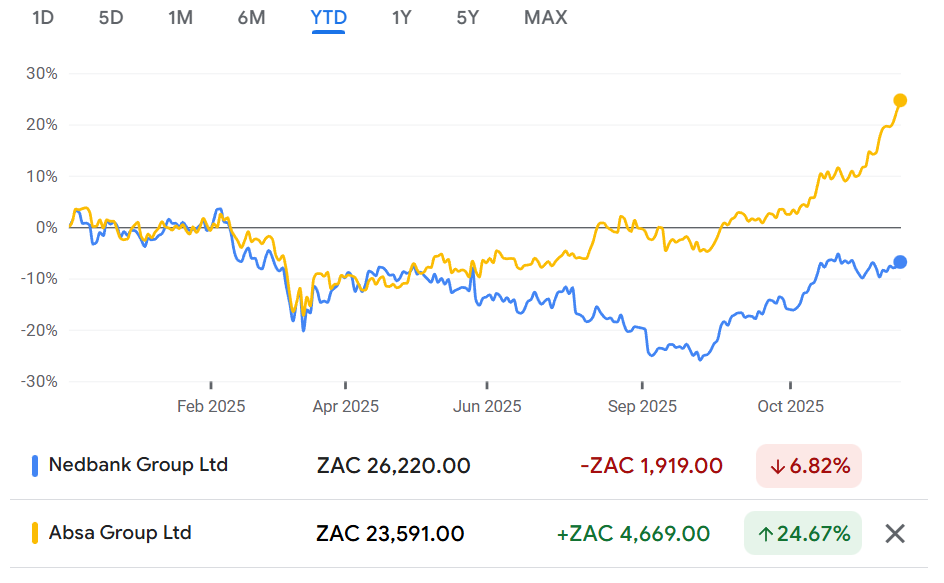Click the yellow Absa color marker
Image resolution: width=944 pixels, height=583 pixels.
[36, 533]
